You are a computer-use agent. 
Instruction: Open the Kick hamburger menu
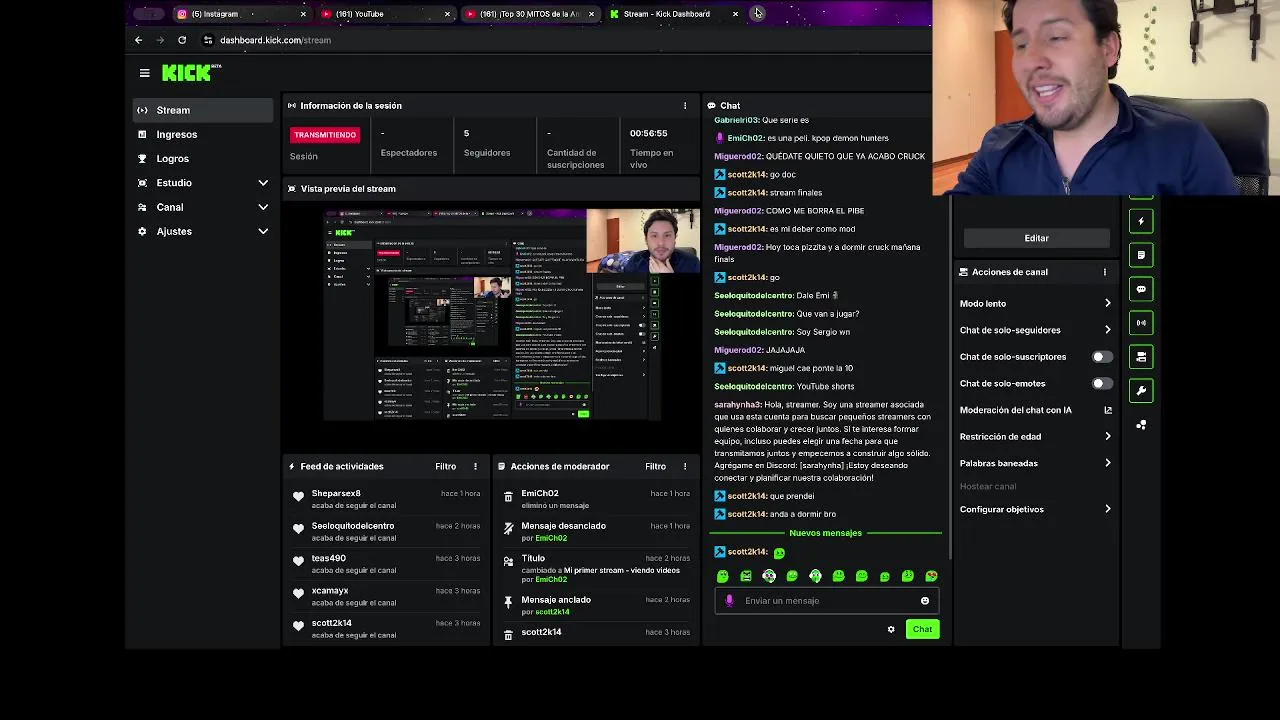click(x=145, y=73)
